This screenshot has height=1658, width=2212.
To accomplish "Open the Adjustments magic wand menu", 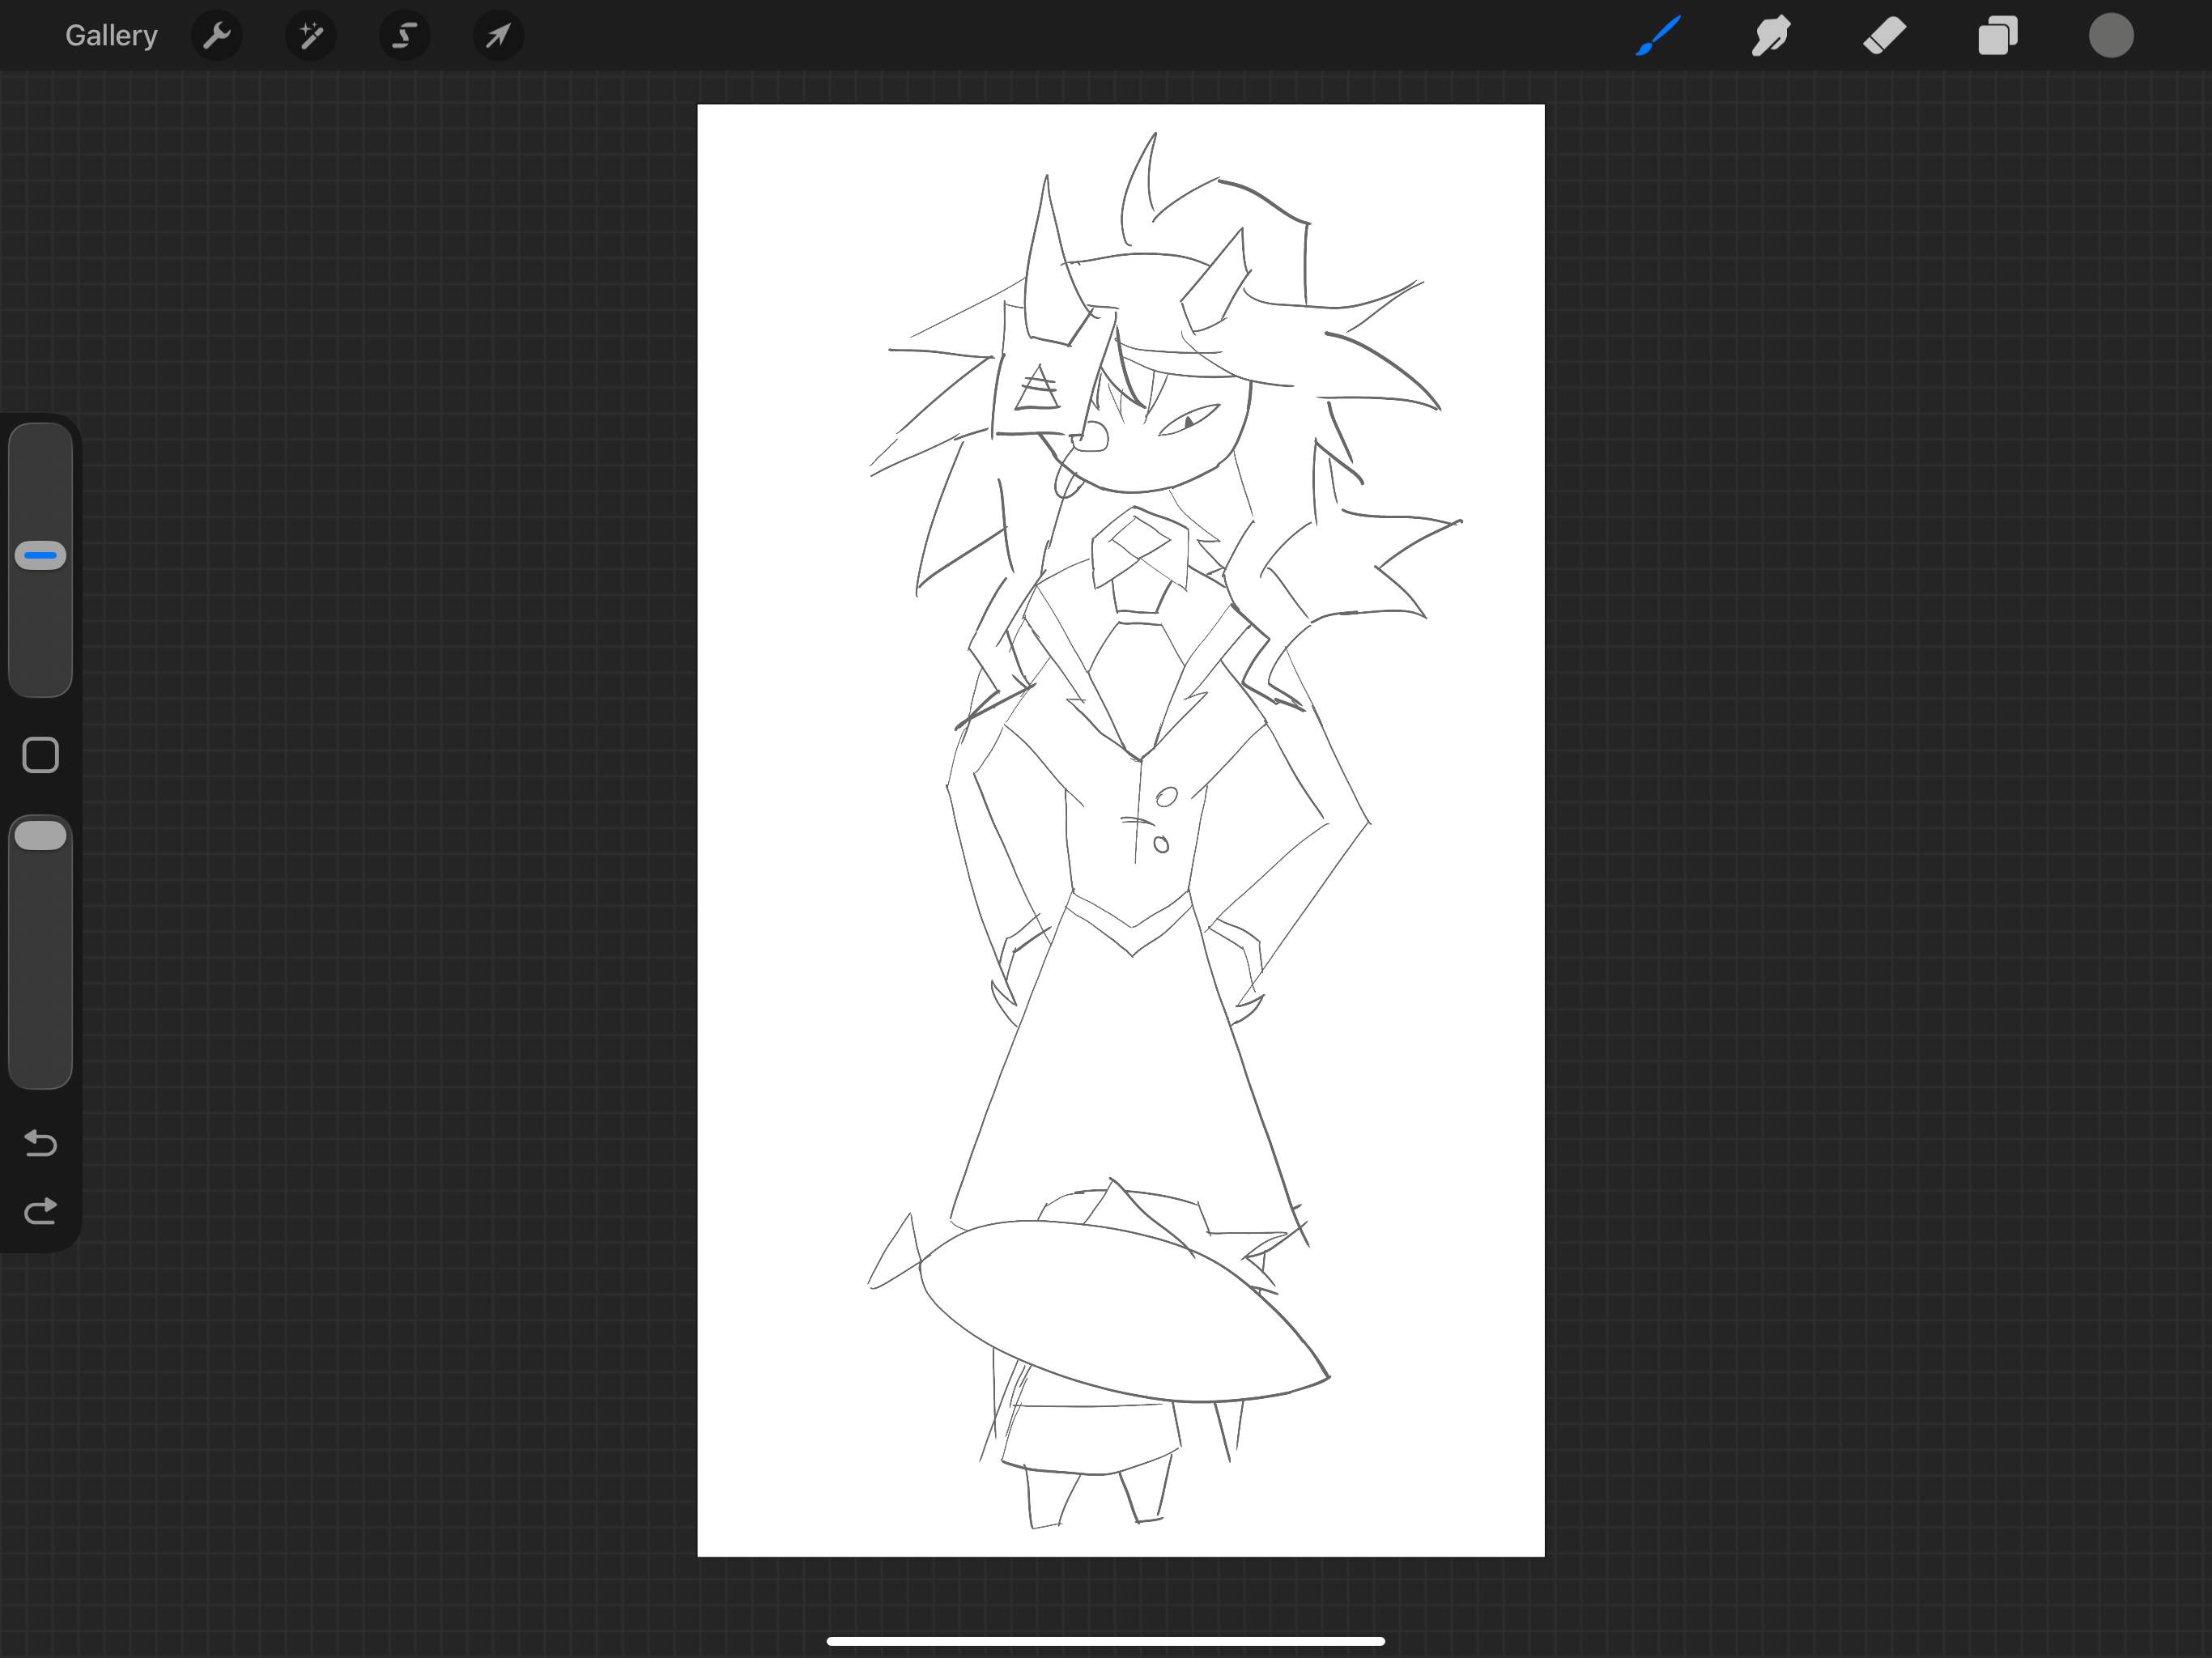I will [x=310, y=36].
